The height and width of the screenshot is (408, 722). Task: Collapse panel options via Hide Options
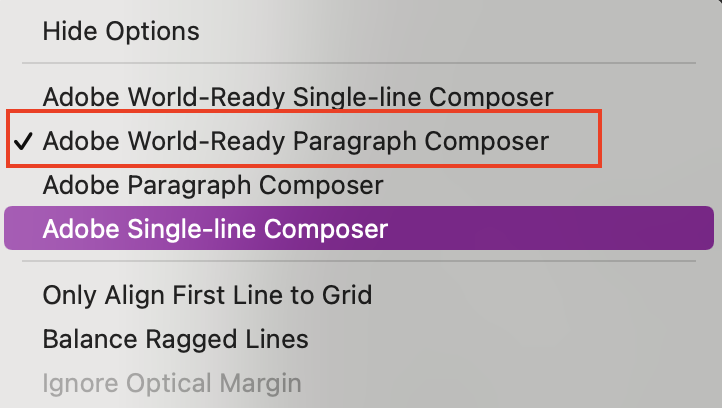pyautogui.click(x=121, y=31)
